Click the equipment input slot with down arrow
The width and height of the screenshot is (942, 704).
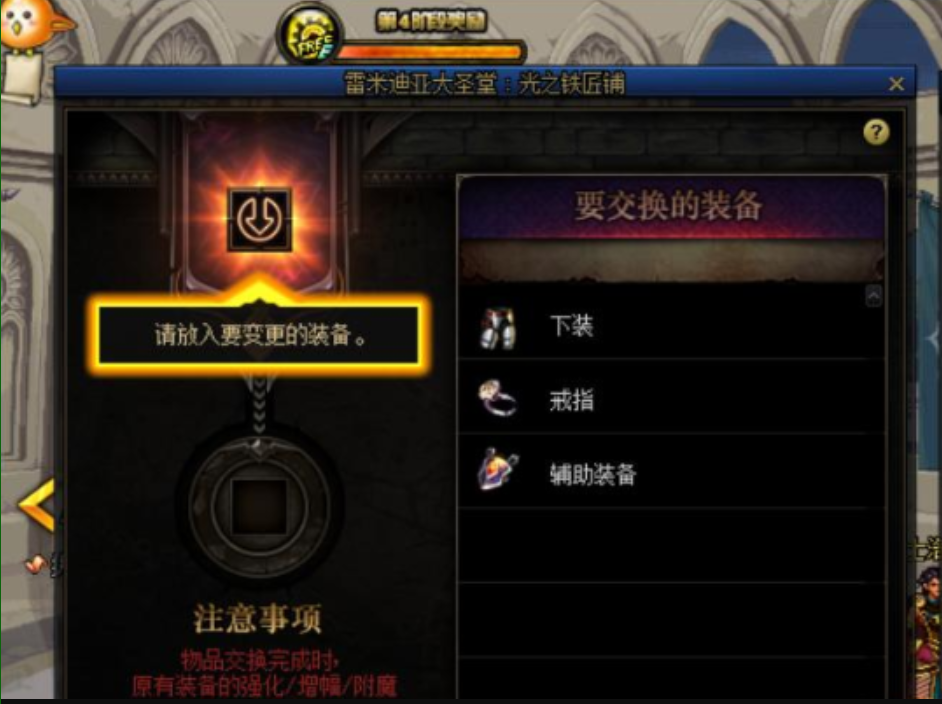pos(260,219)
